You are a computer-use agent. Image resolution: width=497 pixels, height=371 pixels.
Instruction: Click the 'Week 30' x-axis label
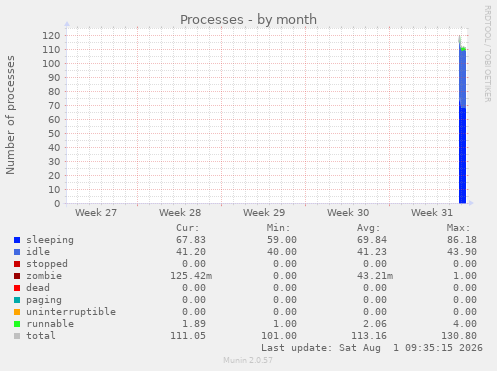point(348,213)
